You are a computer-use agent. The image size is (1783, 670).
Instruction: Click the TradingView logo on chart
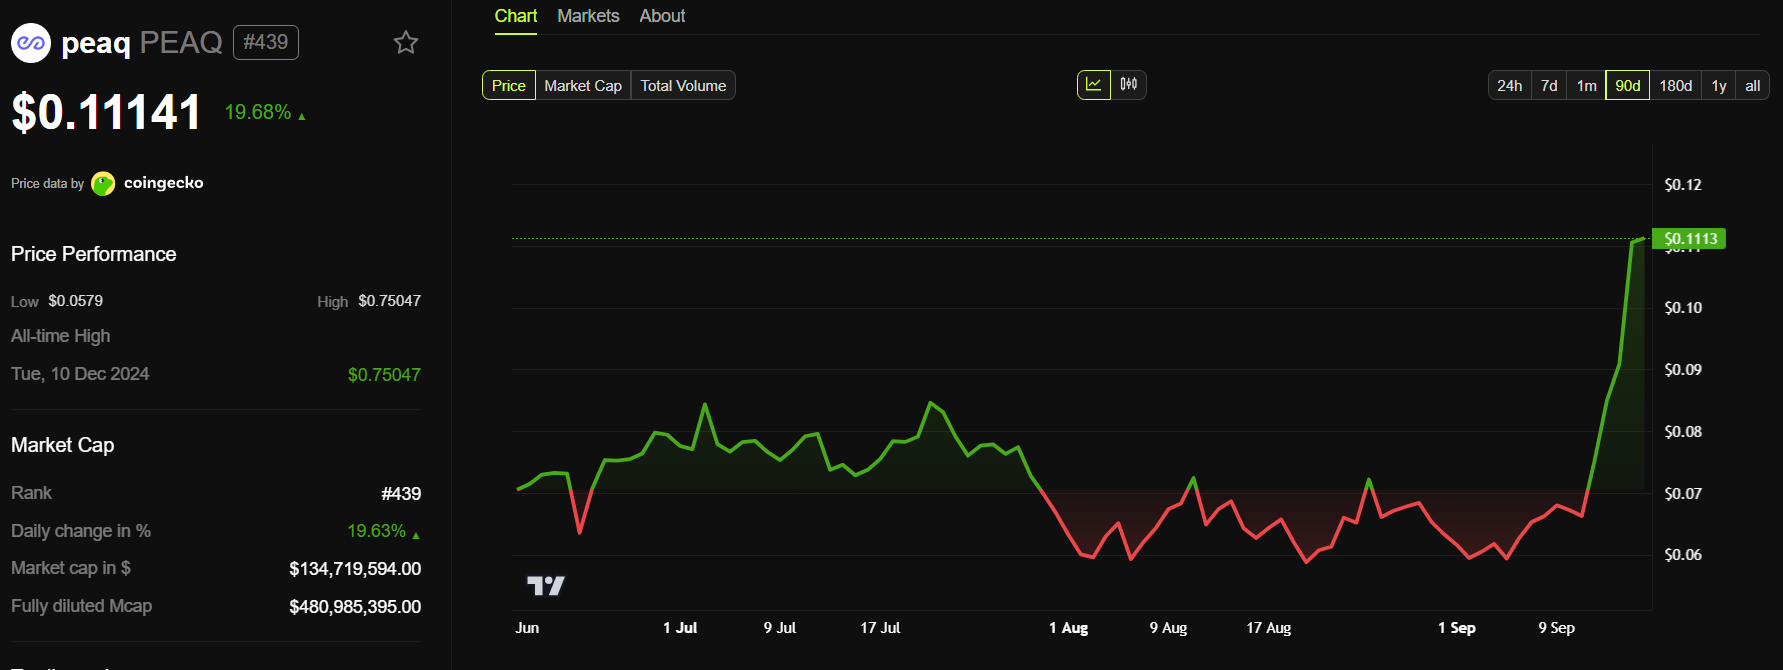pyautogui.click(x=546, y=586)
